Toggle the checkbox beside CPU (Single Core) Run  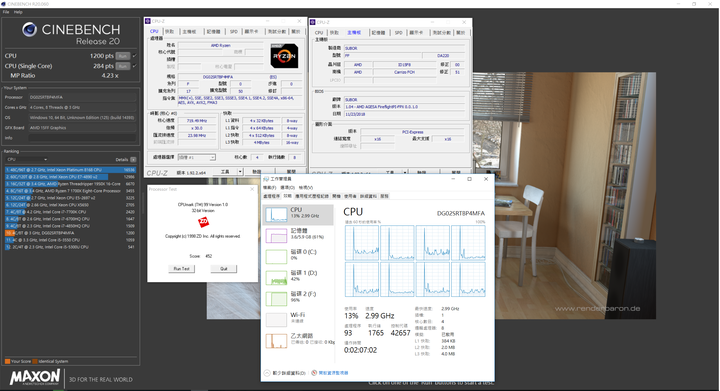coord(135,66)
